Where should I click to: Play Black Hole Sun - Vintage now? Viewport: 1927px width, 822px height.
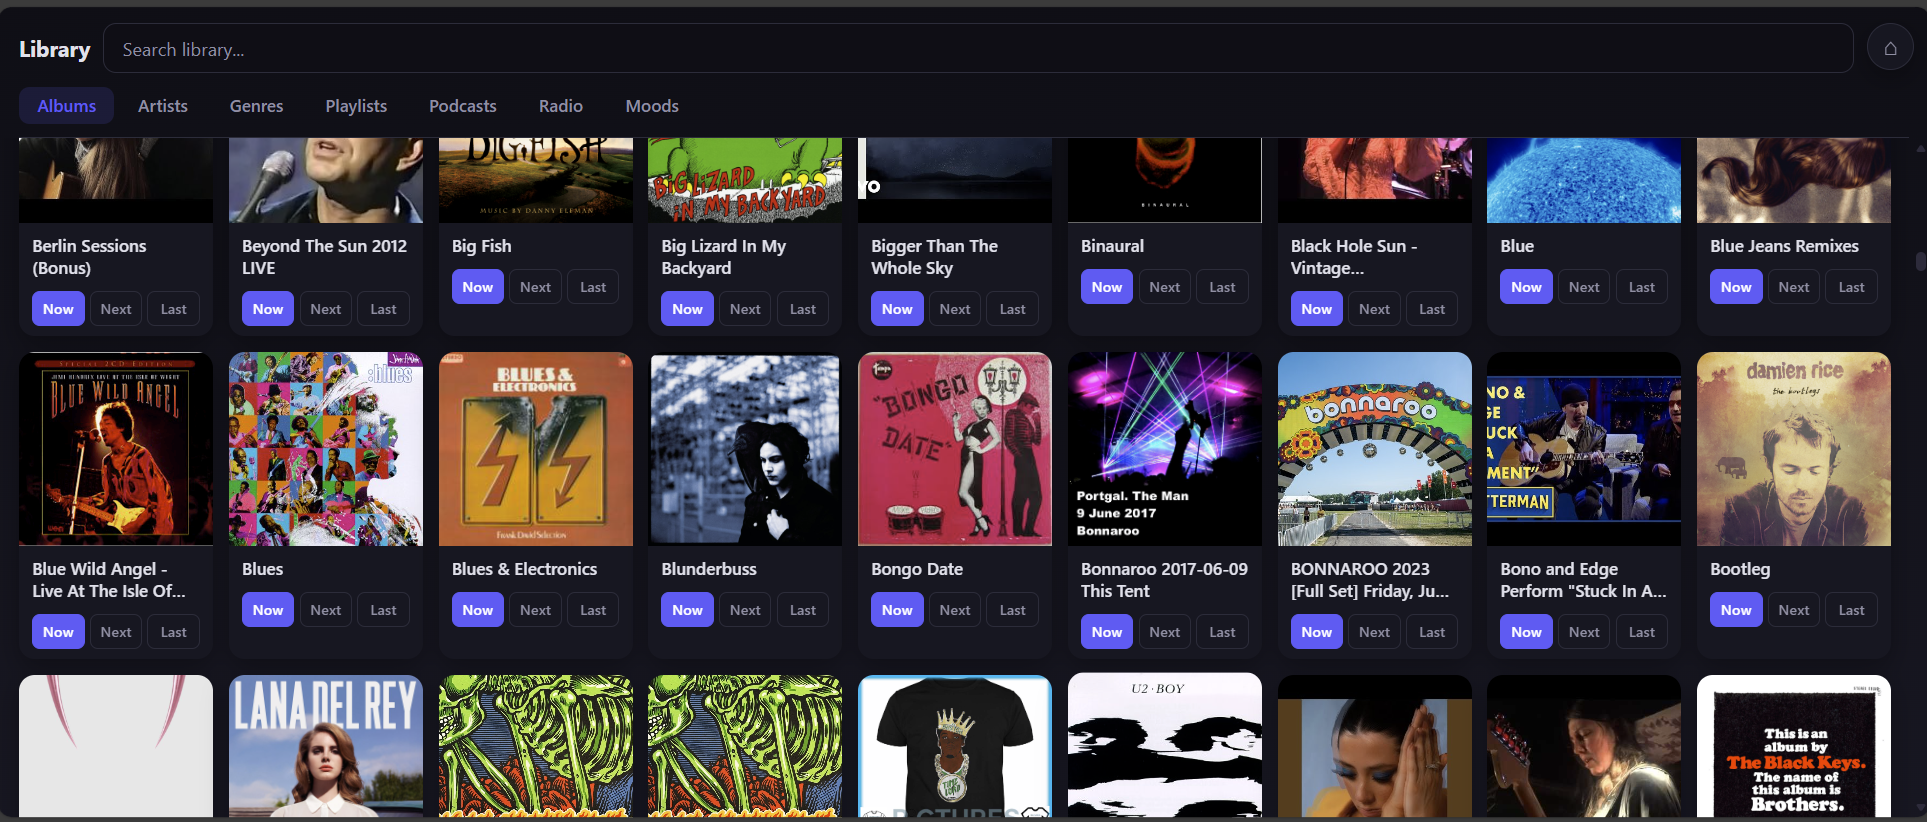(1317, 309)
